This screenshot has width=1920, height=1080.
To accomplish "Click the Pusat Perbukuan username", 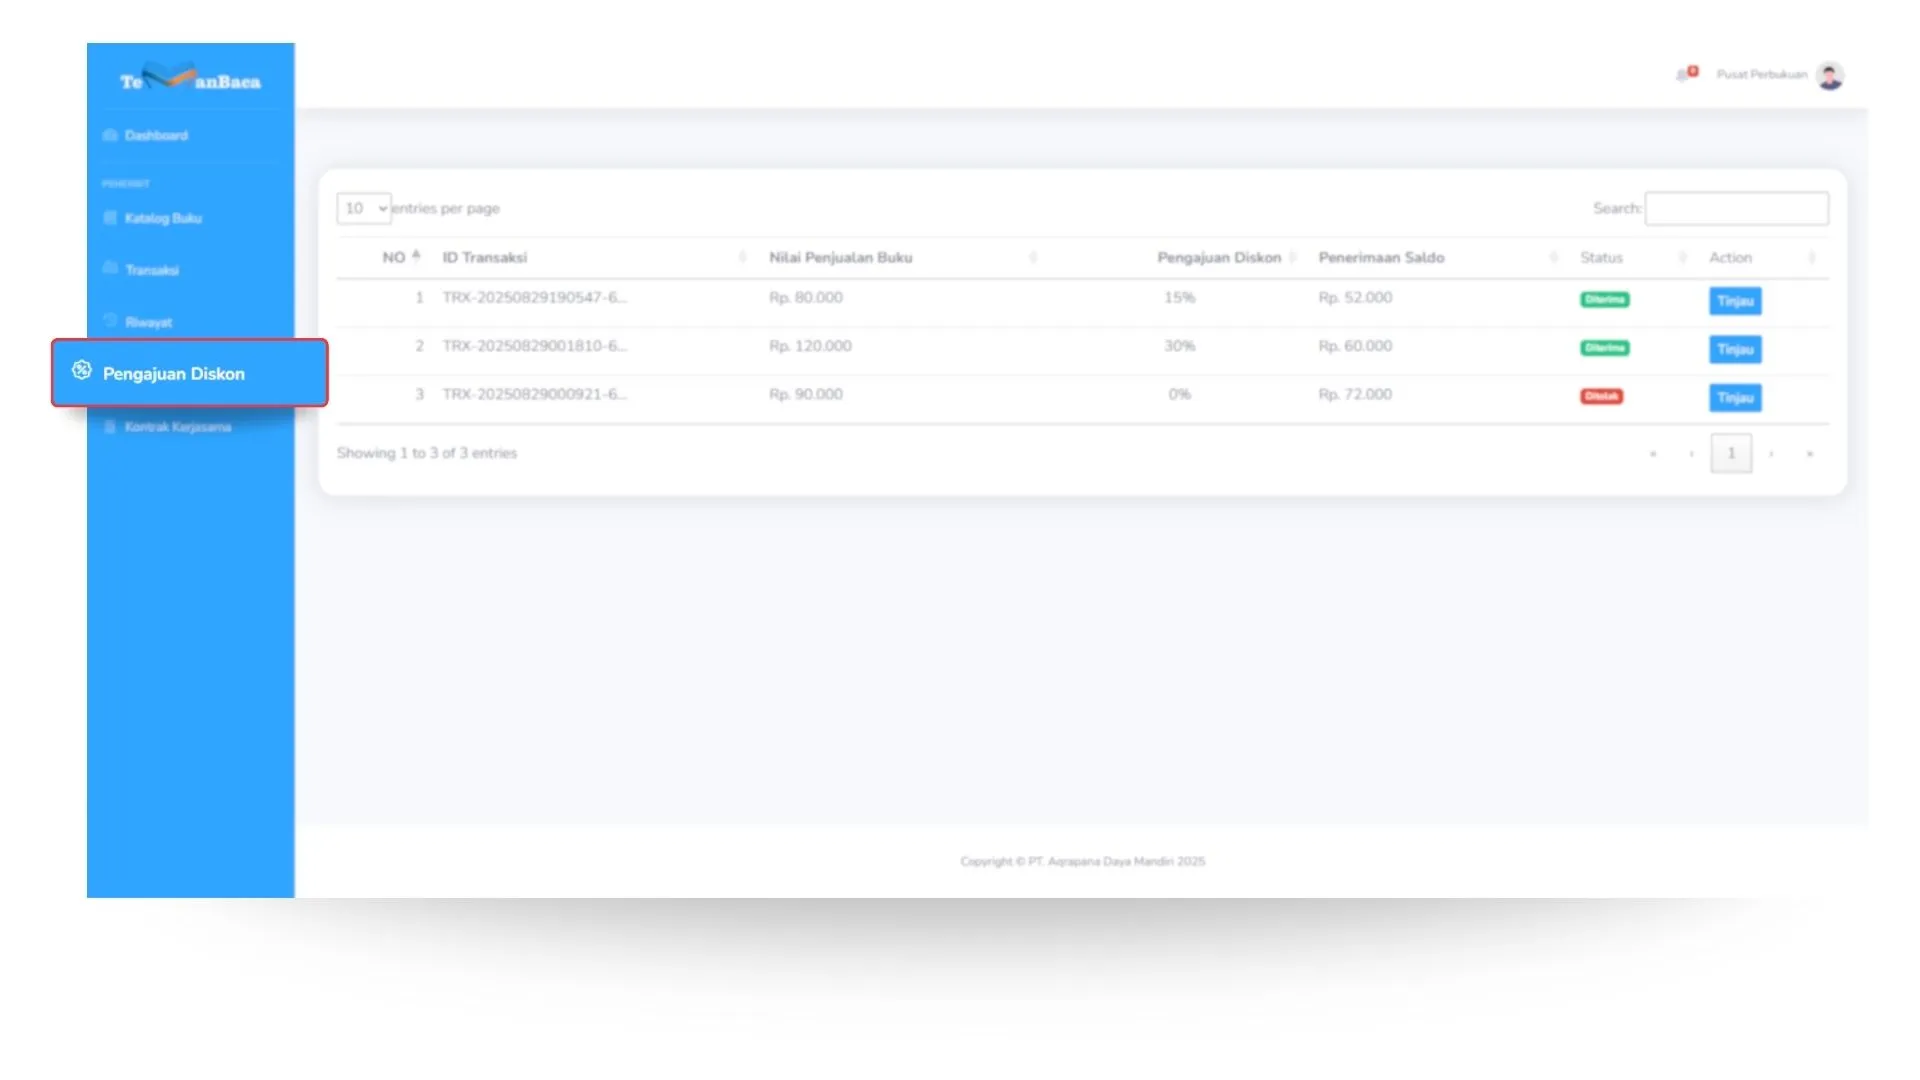I will tap(1762, 75).
